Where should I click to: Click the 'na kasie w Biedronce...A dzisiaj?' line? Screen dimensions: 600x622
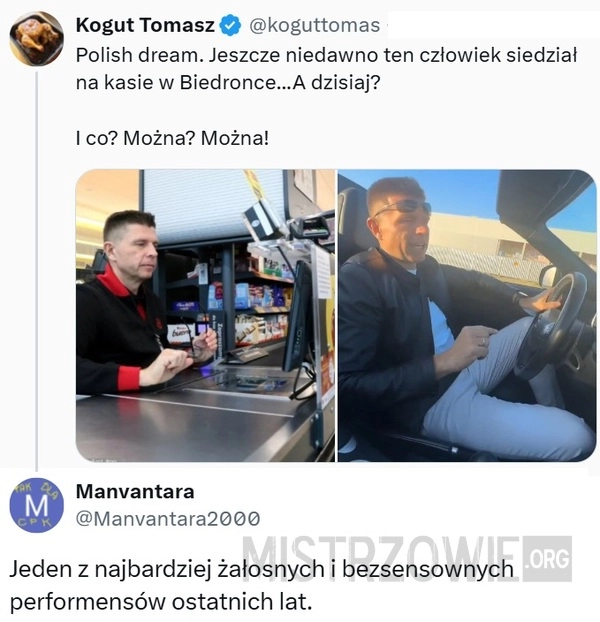pyautogui.click(x=228, y=83)
